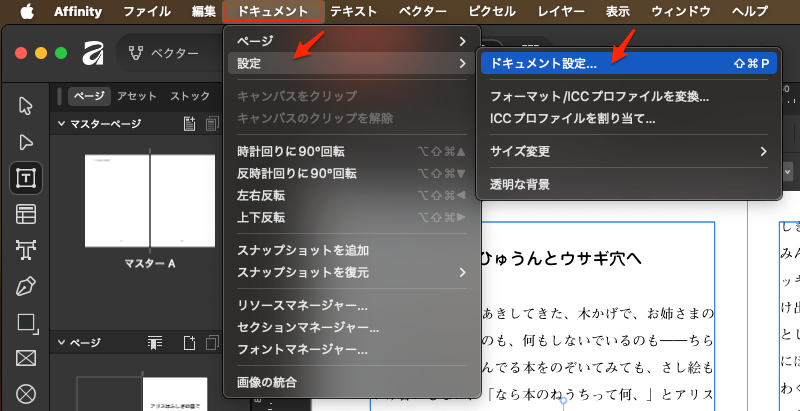Select the Node tool
Screen dimensions: 800x411
tap(26, 142)
